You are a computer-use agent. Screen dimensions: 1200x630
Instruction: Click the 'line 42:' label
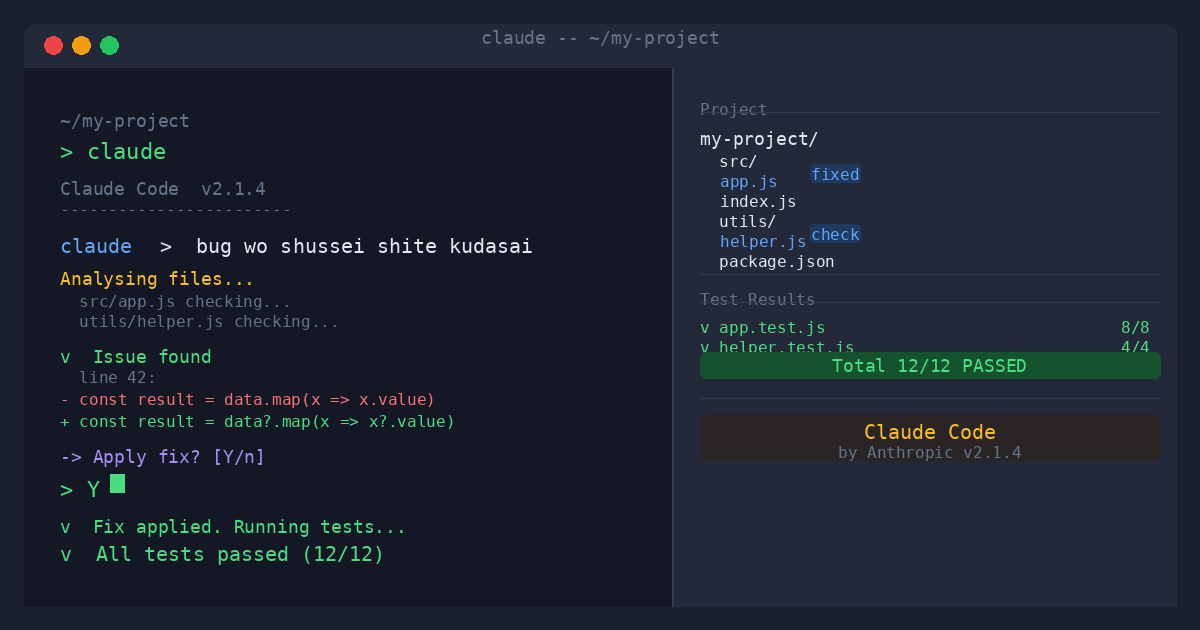(x=118, y=378)
